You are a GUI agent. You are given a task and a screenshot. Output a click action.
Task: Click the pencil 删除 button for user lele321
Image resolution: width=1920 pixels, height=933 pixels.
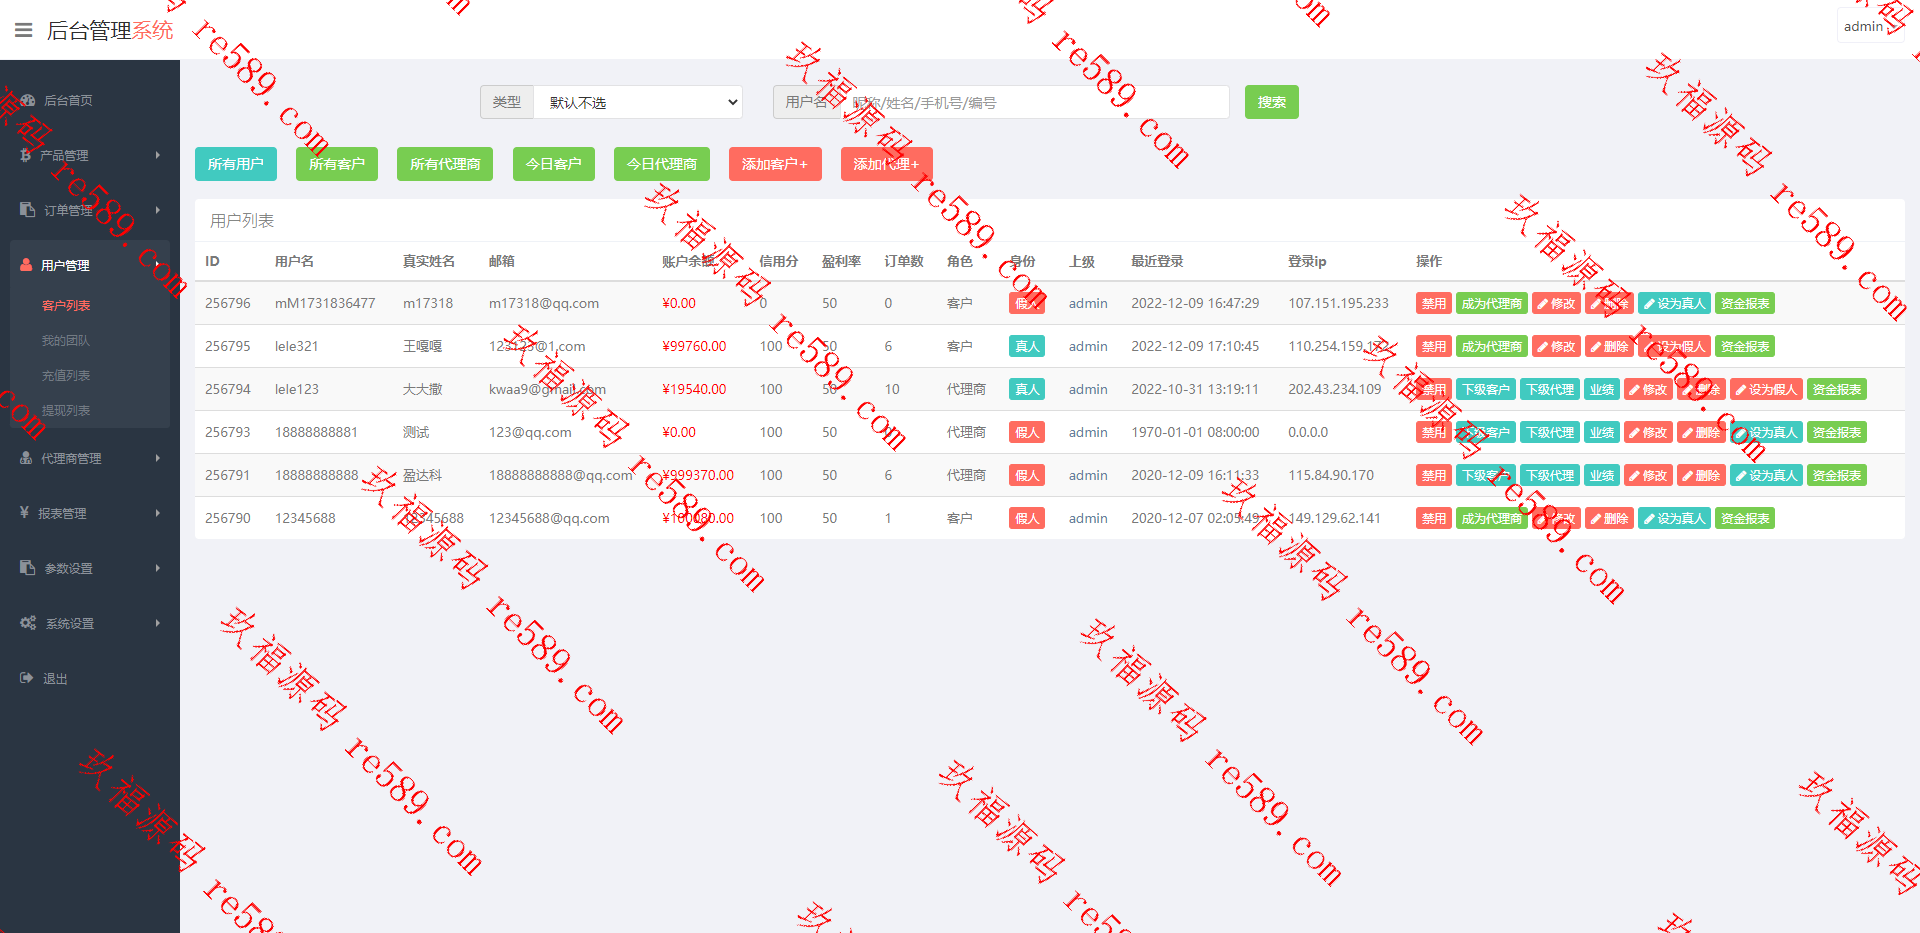1609,347
